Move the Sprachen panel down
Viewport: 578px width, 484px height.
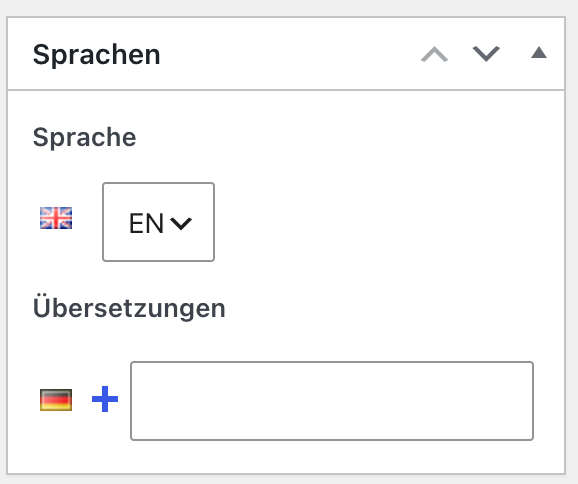tap(486, 54)
